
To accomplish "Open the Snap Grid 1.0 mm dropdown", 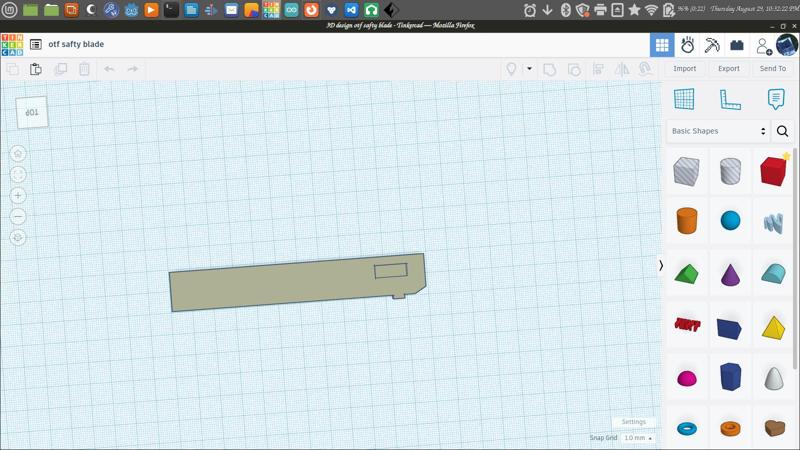I will pos(638,438).
